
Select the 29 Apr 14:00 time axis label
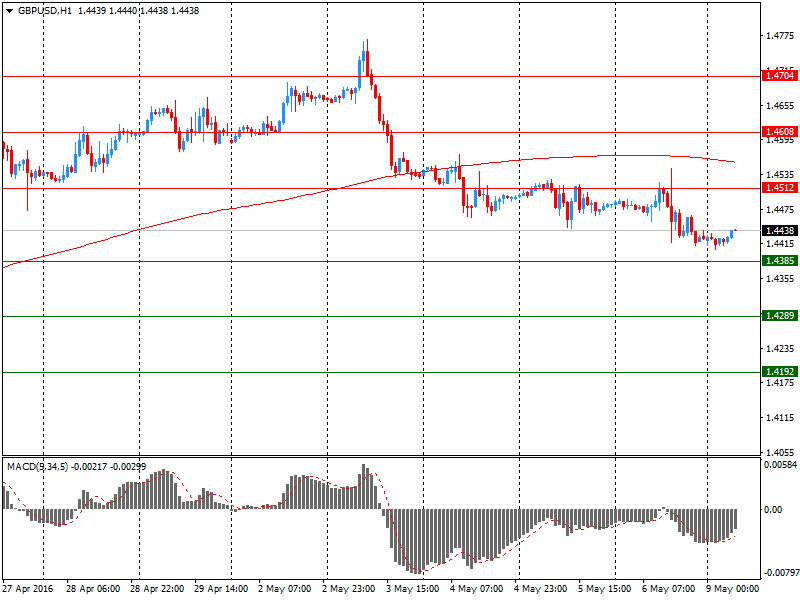click(221, 589)
